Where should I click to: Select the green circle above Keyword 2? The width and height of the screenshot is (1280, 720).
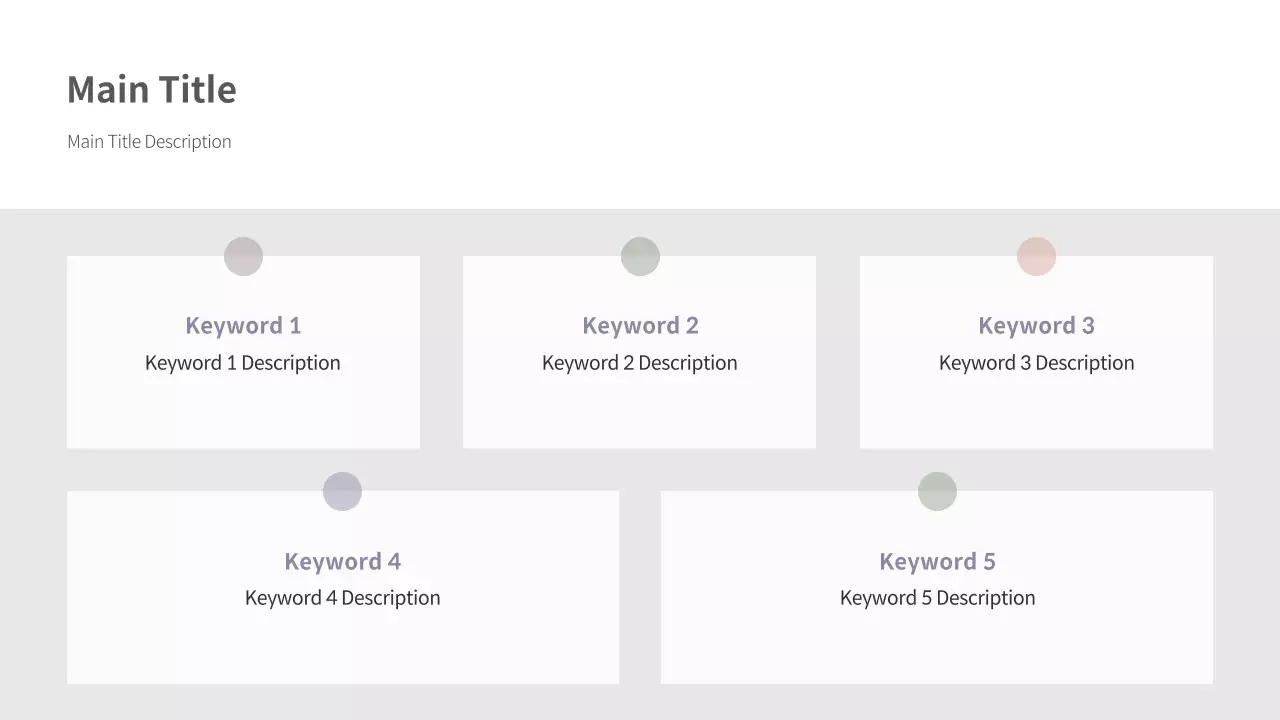[640, 256]
